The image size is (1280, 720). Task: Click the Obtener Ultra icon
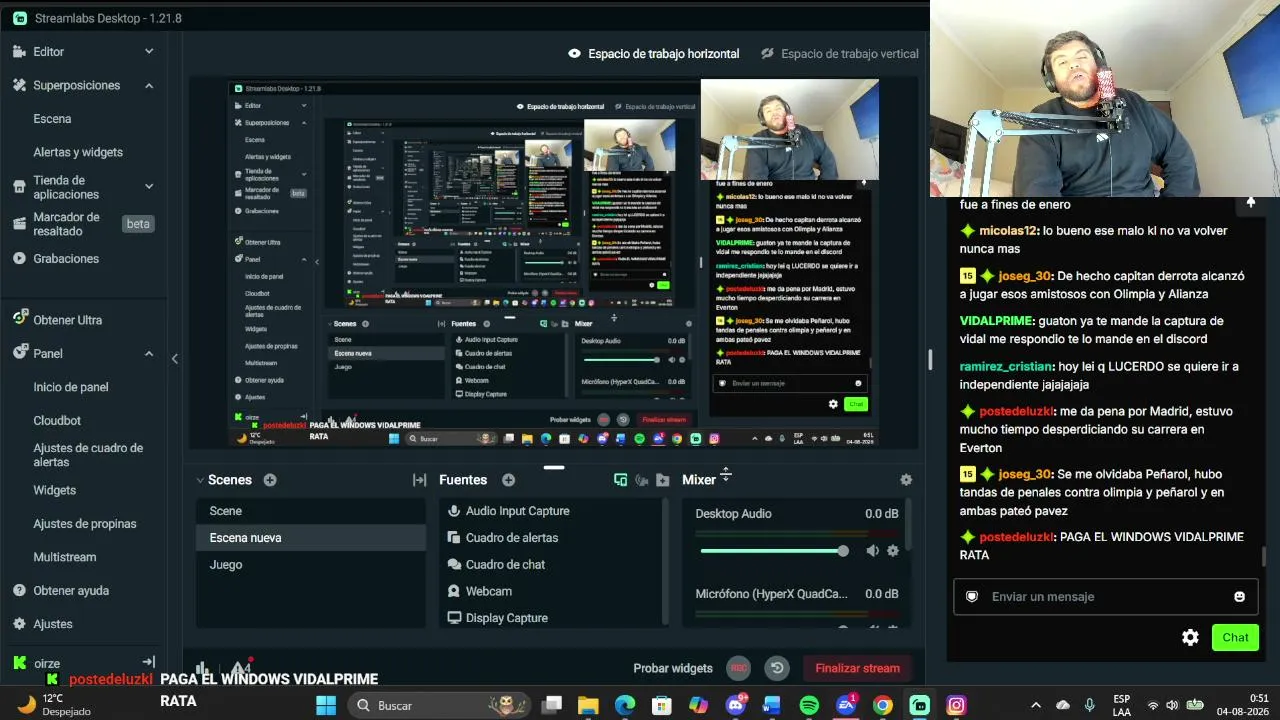(x=19, y=319)
